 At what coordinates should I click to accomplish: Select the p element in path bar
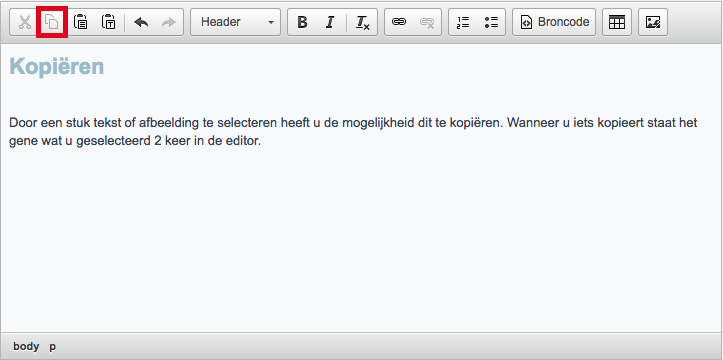click(53, 346)
